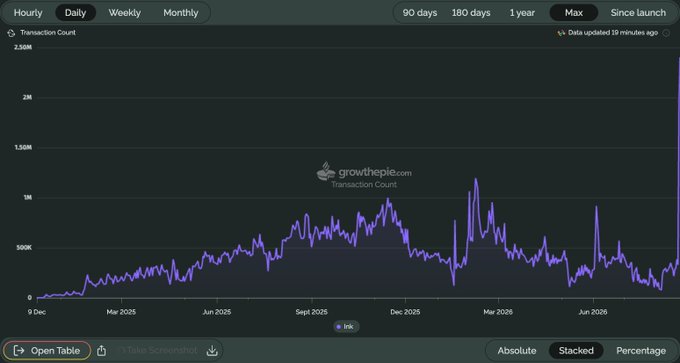Image resolution: width=680 pixels, height=363 pixels.
Task: Click the chart peak above 1M after Dec 2025
Action: [x=476, y=179]
